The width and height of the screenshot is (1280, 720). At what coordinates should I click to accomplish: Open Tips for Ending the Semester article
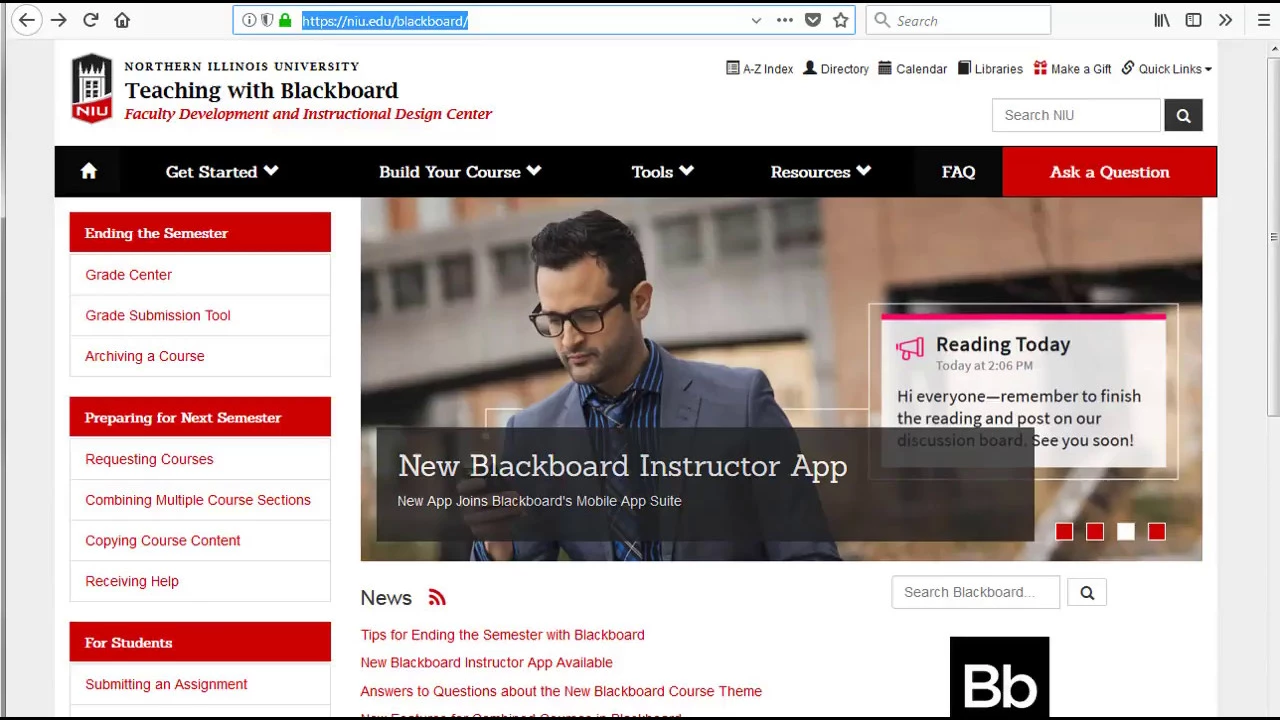point(502,635)
